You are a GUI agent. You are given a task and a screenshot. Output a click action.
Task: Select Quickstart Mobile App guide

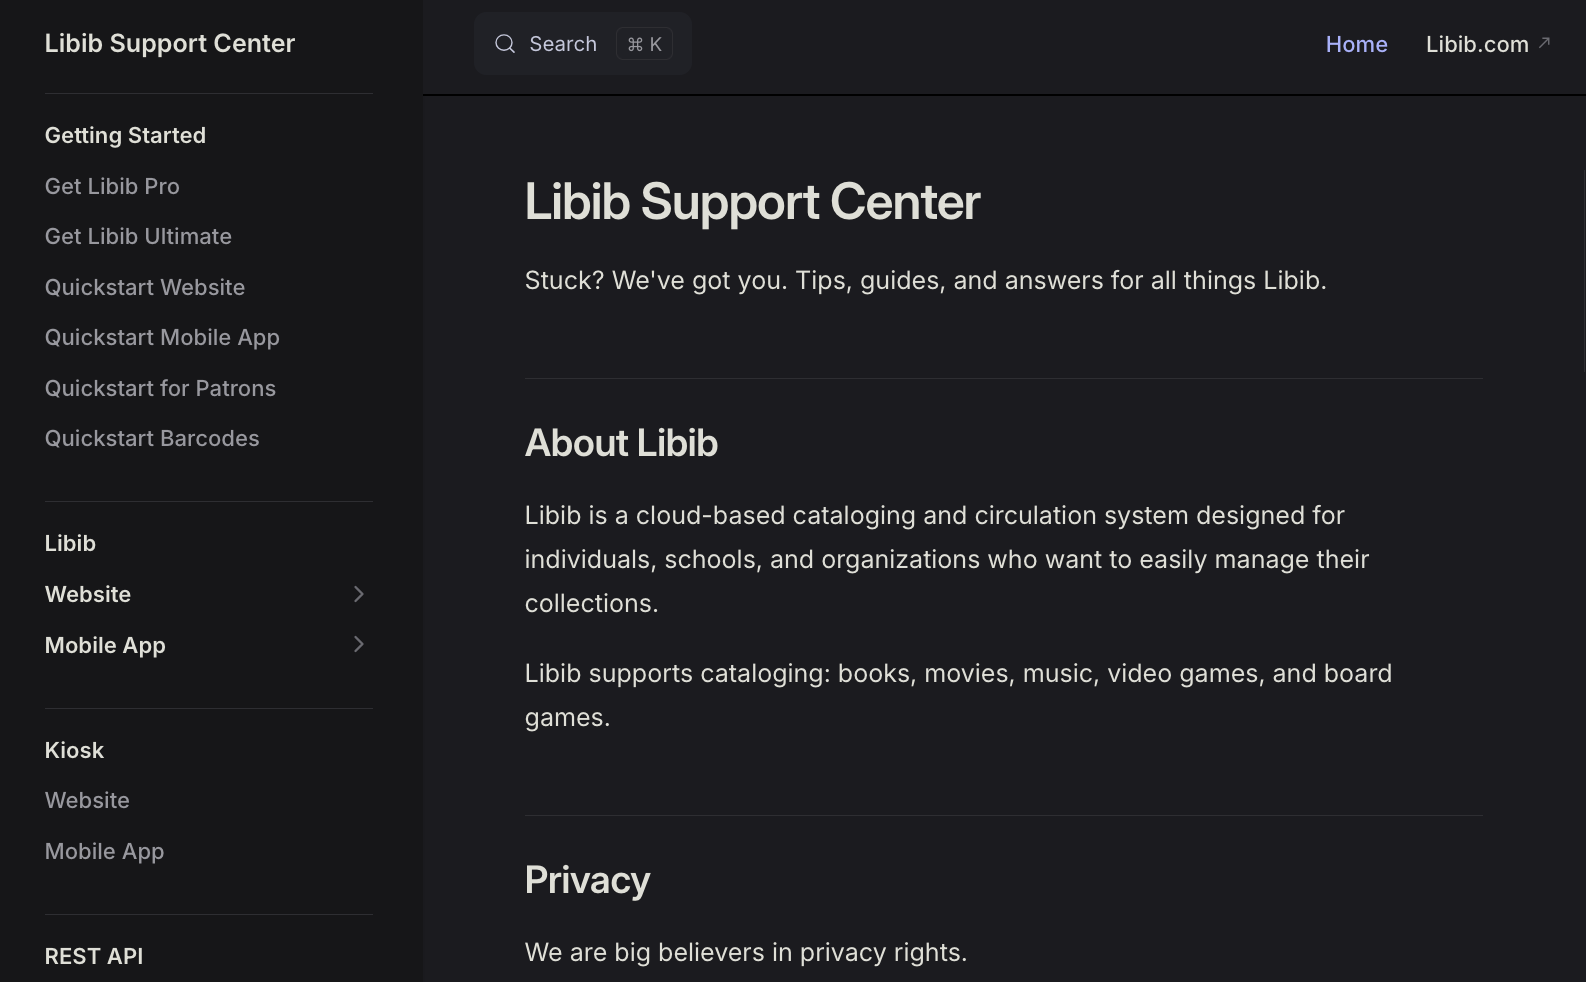pyautogui.click(x=161, y=337)
